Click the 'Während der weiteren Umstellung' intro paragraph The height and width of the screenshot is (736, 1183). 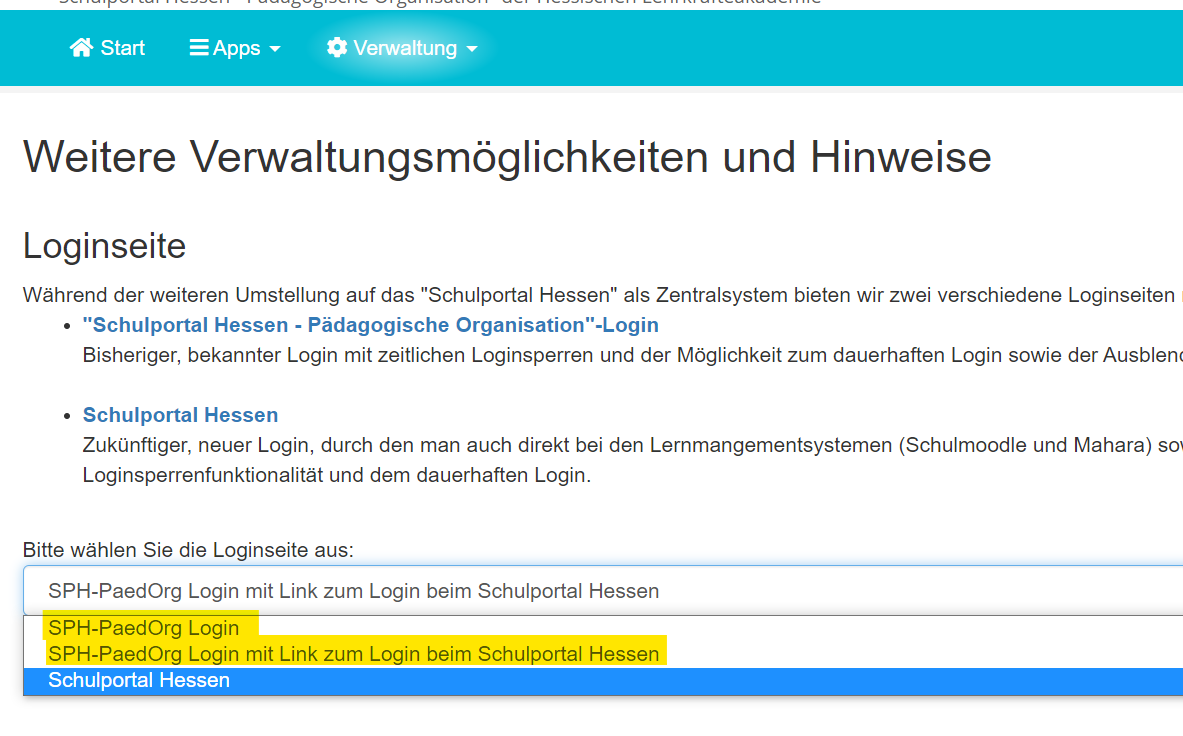click(x=598, y=295)
